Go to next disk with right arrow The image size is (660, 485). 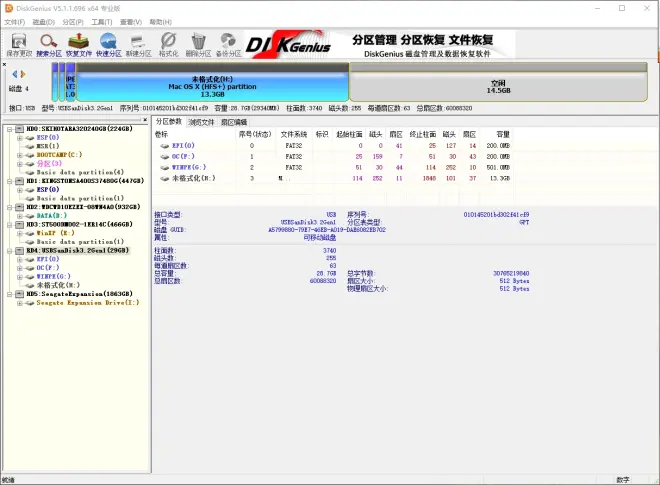(23, 74)
